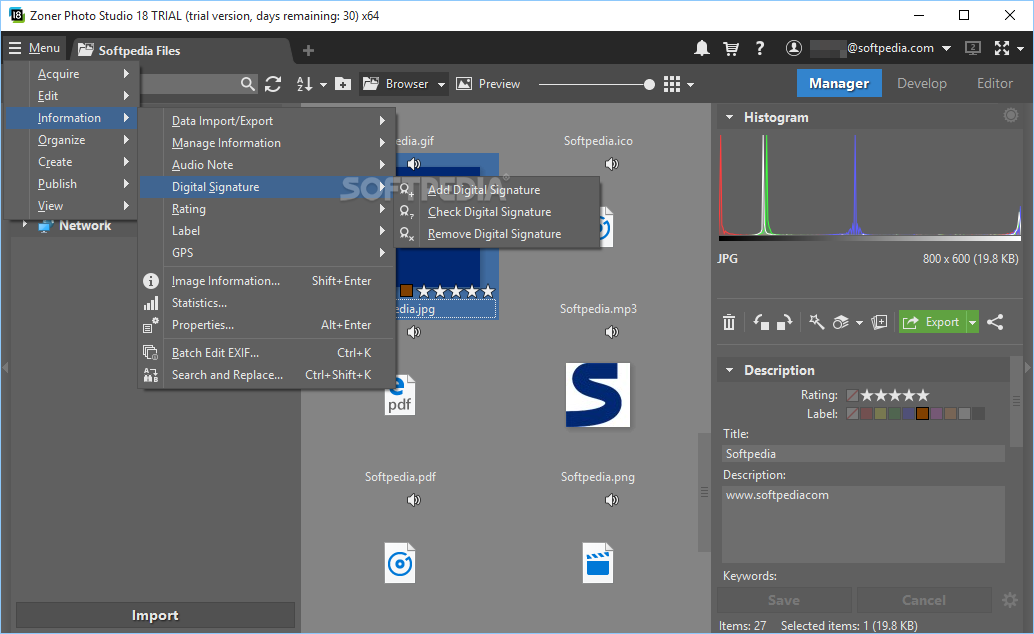Select Batch Edit EXIF menu entry
This screenshot has height=634, width=1034.
[x=267, y=353]
